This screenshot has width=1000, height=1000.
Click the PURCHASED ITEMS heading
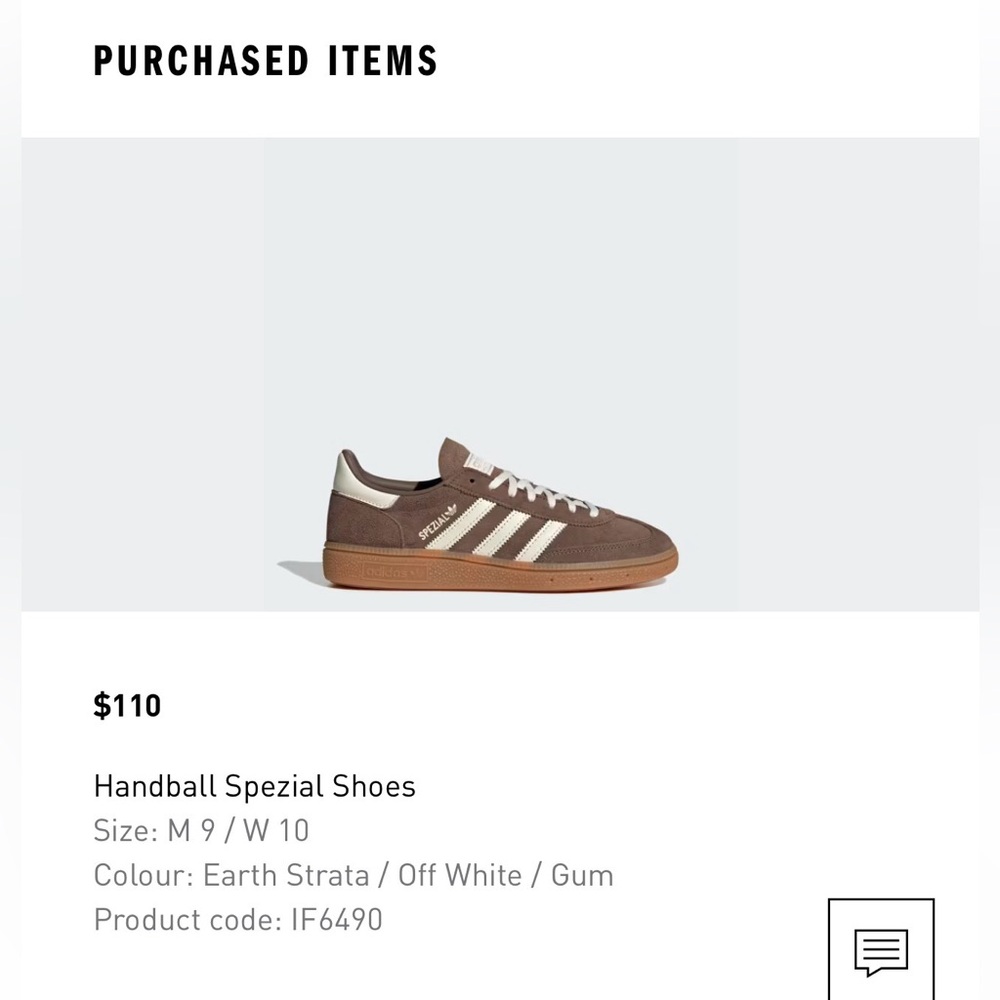coord(265,60)
